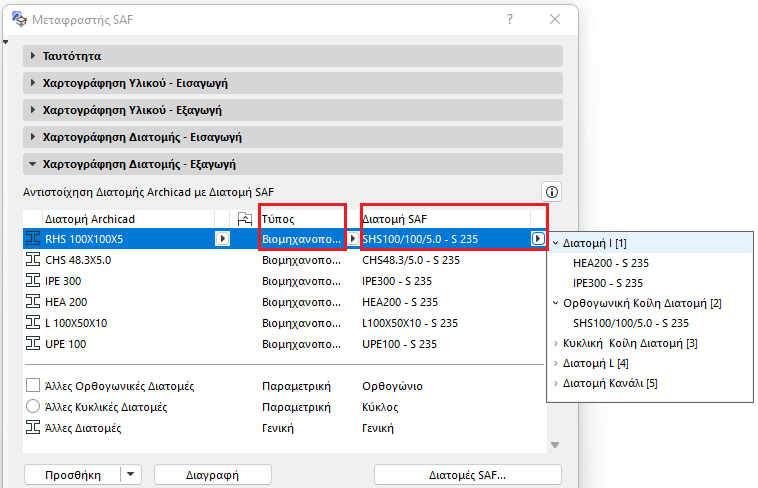Click Παραμετρική type in Ορθογωνικές row

[x=296, y=386]
